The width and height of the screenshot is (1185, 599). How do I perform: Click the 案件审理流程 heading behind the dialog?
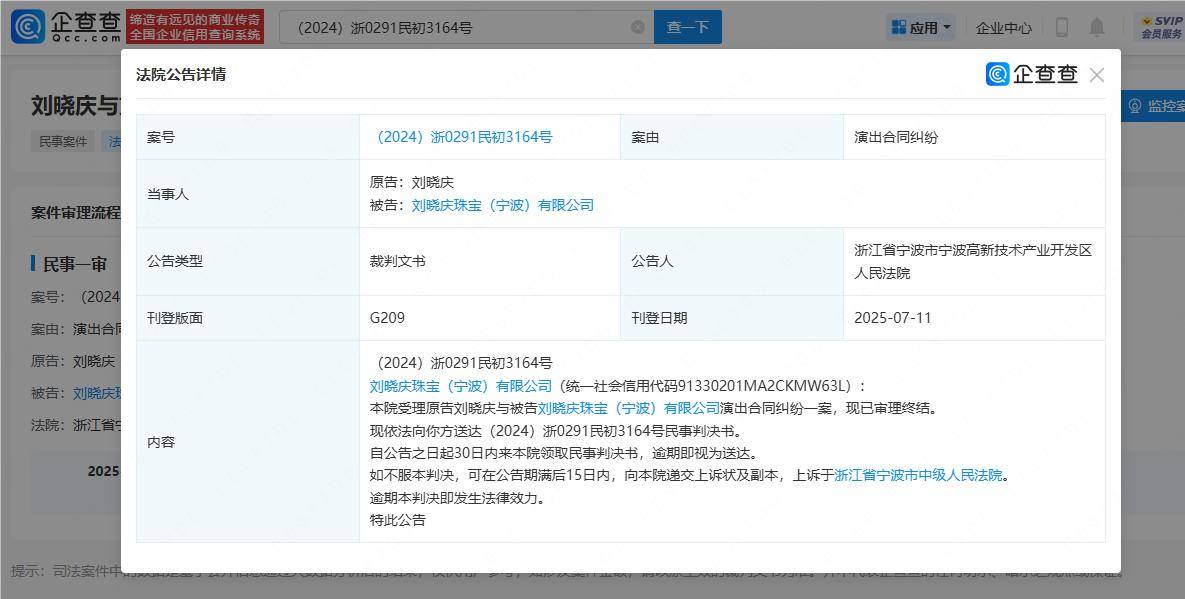(76, 213)
